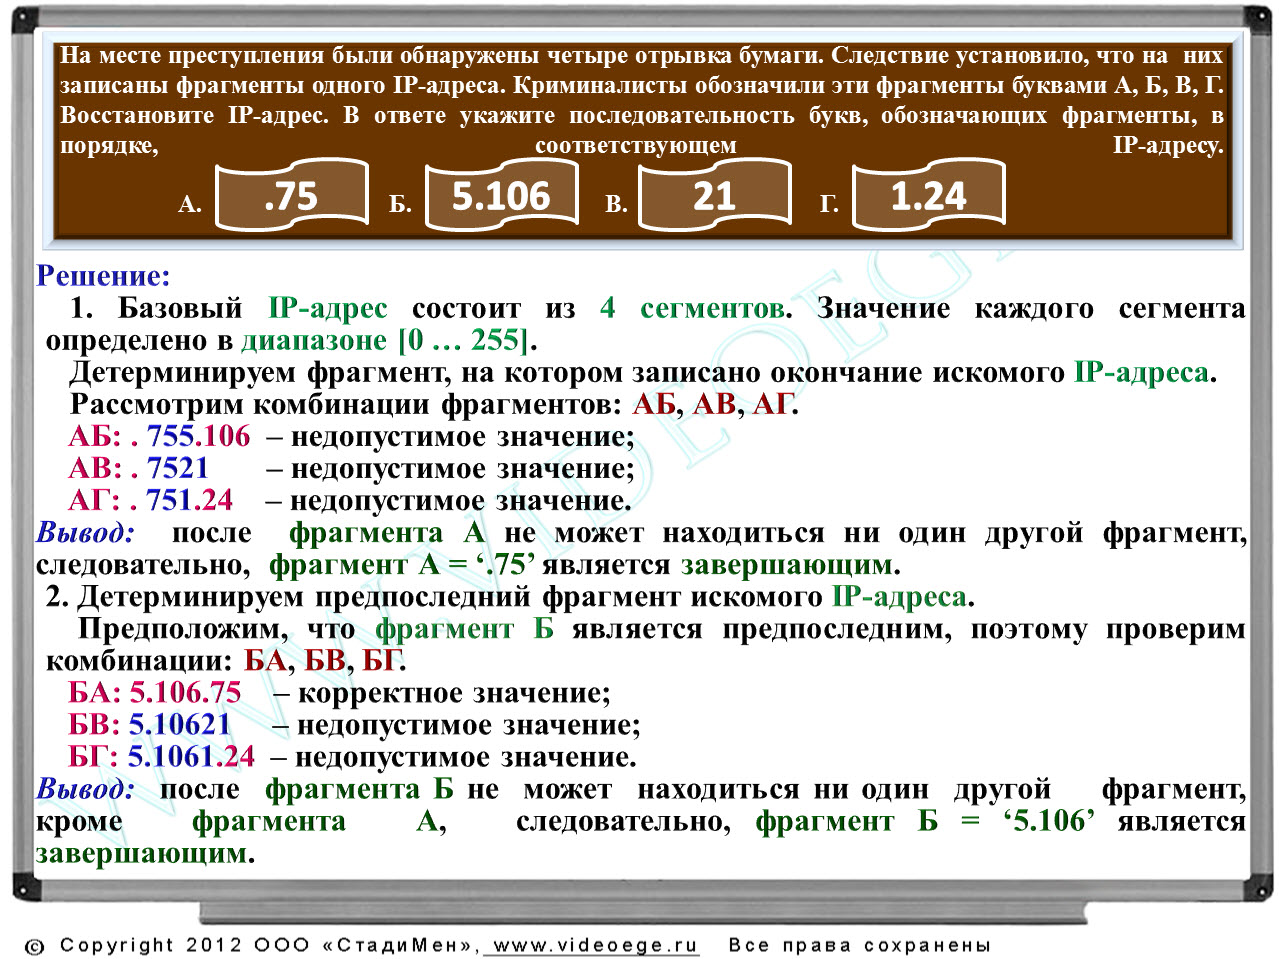Click the label 'А.' before the .75 fragment
1279x959 pixels.
point(190,205)
